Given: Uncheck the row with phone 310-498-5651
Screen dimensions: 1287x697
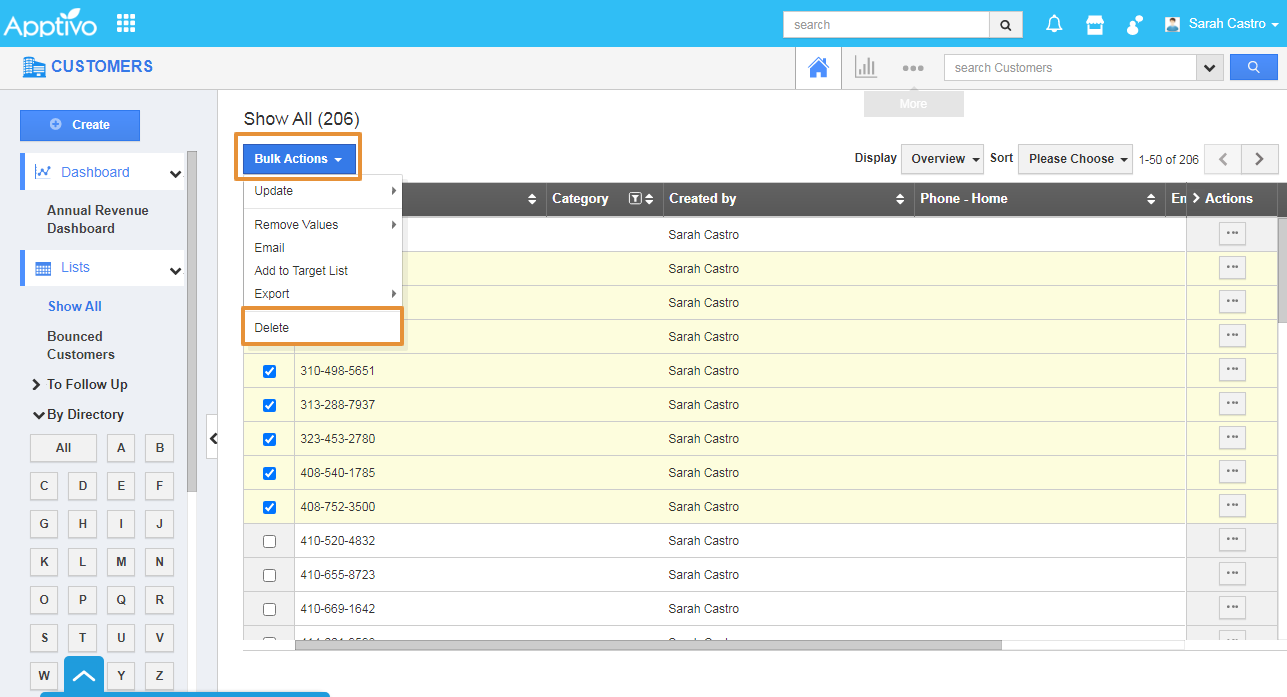Looking at the screenshot, I should click(x=269, y=371).
